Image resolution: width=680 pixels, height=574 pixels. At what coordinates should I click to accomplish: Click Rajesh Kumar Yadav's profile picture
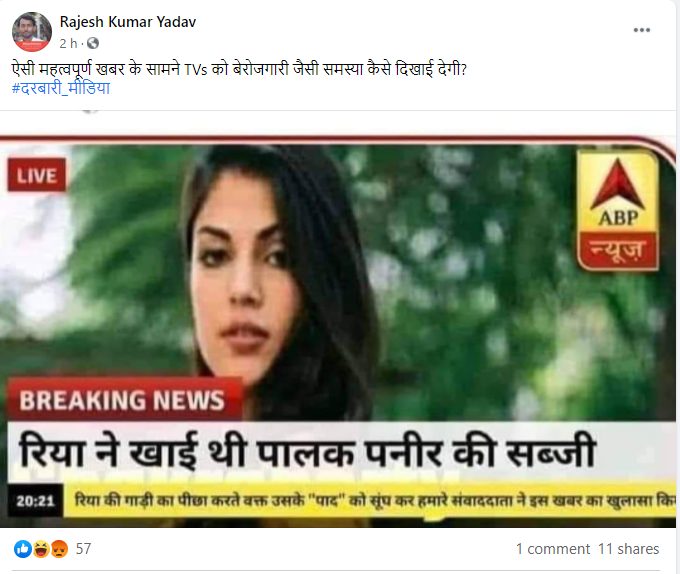(32, 32)
